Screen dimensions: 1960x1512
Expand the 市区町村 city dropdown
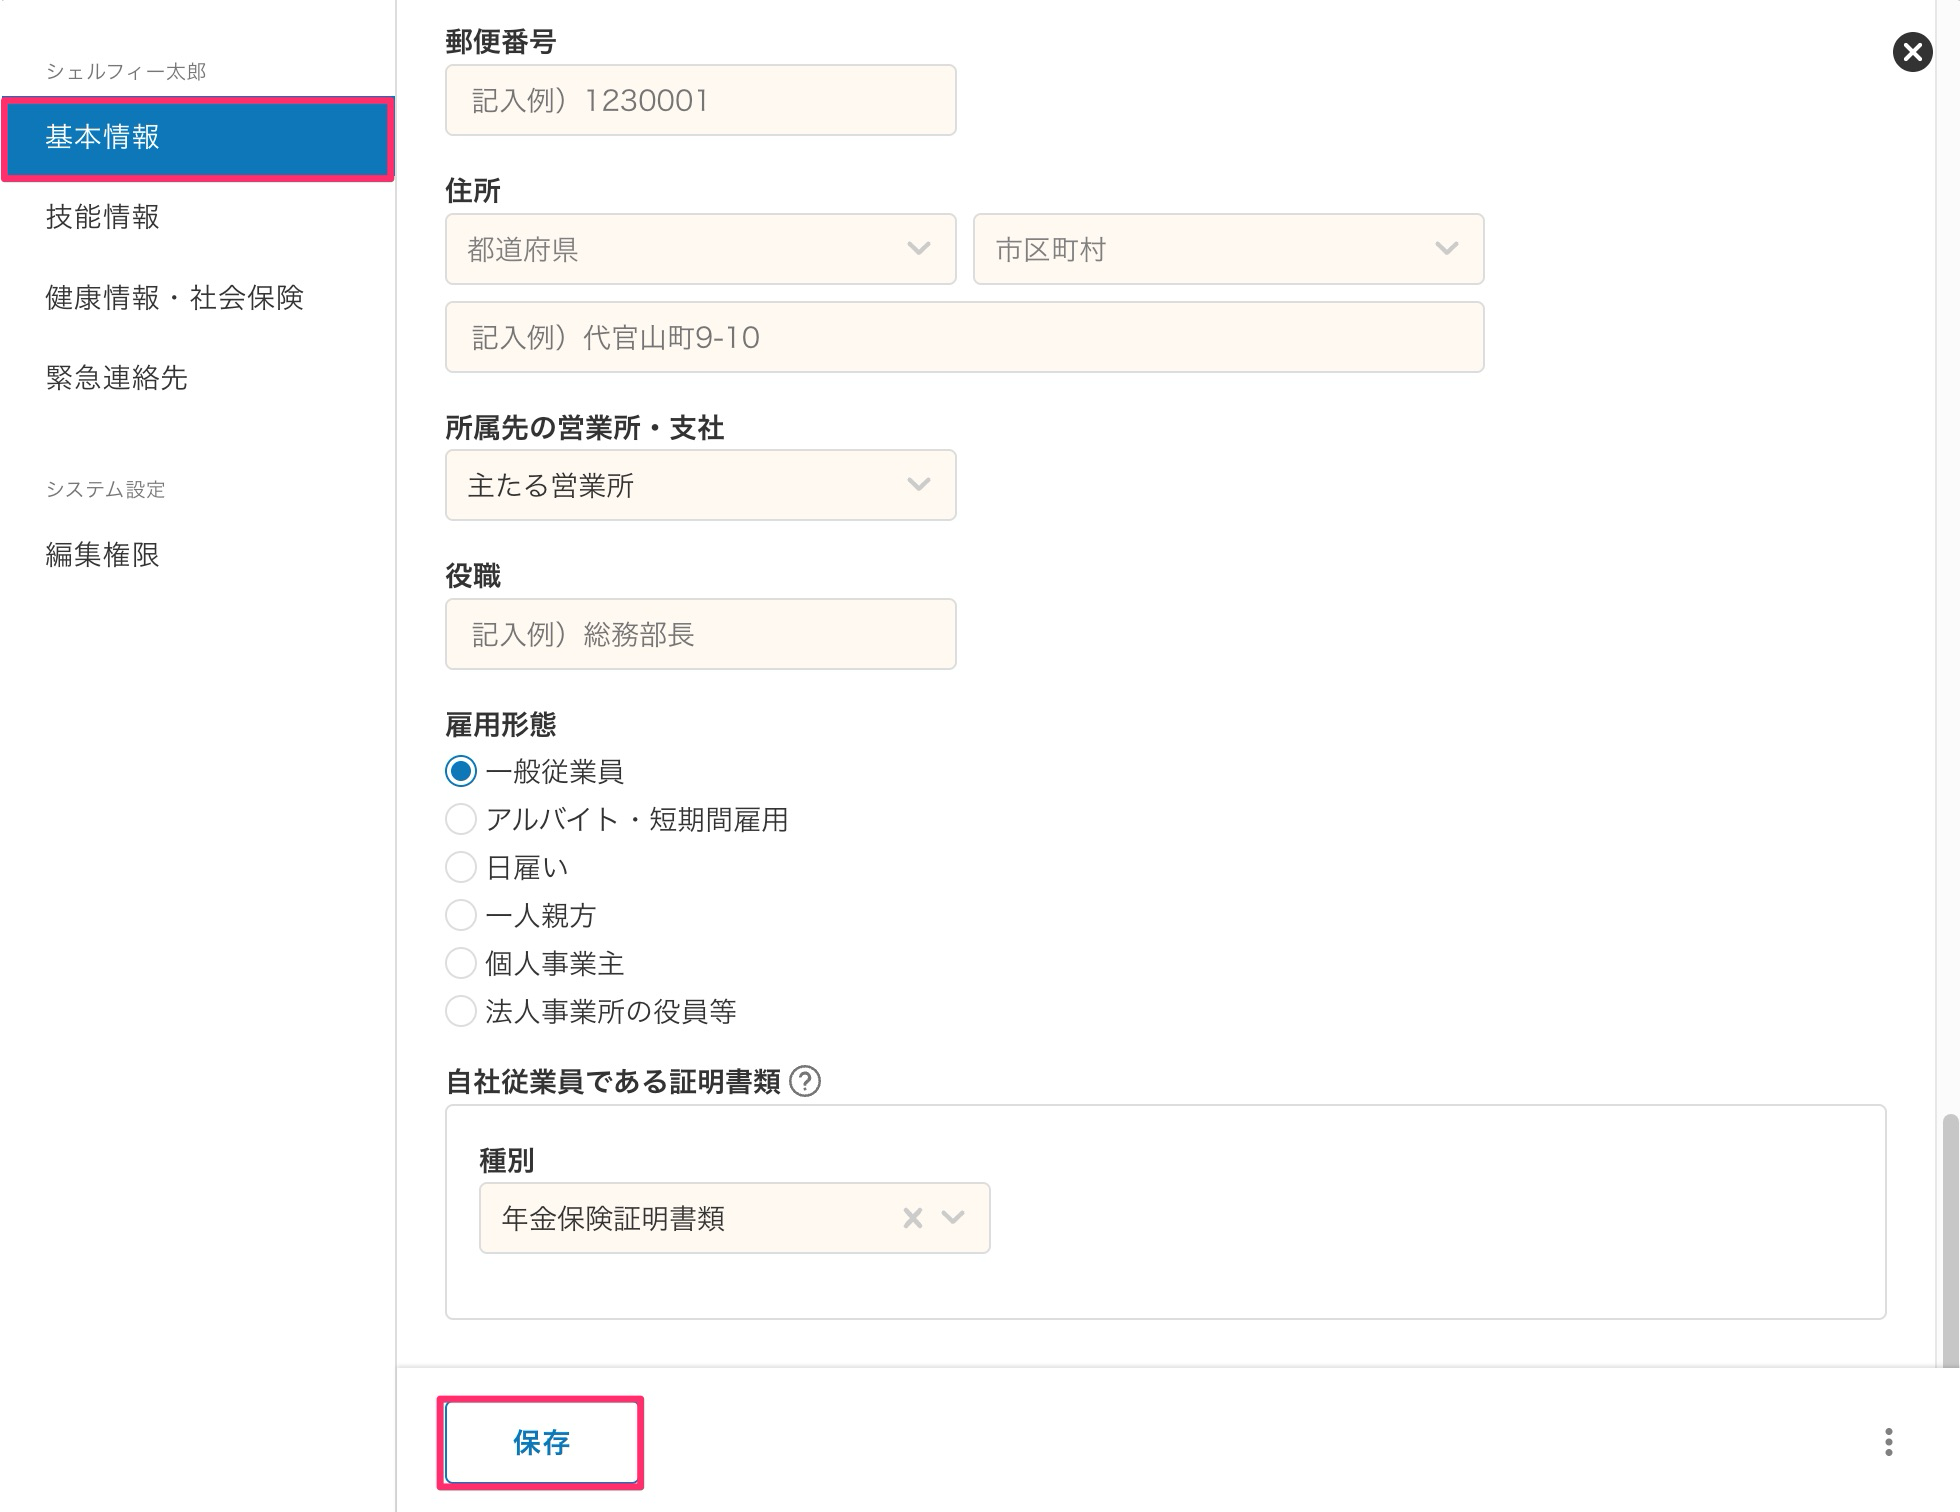pyautogui.click(x=1228, y=249)
